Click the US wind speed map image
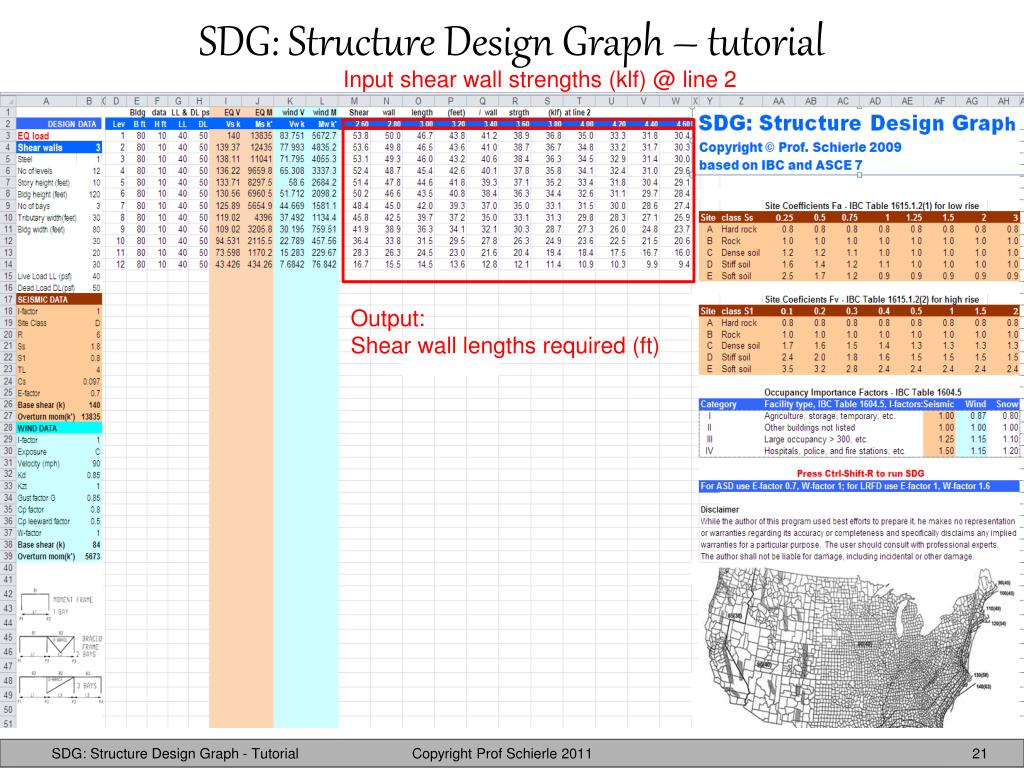 (859, 647)
